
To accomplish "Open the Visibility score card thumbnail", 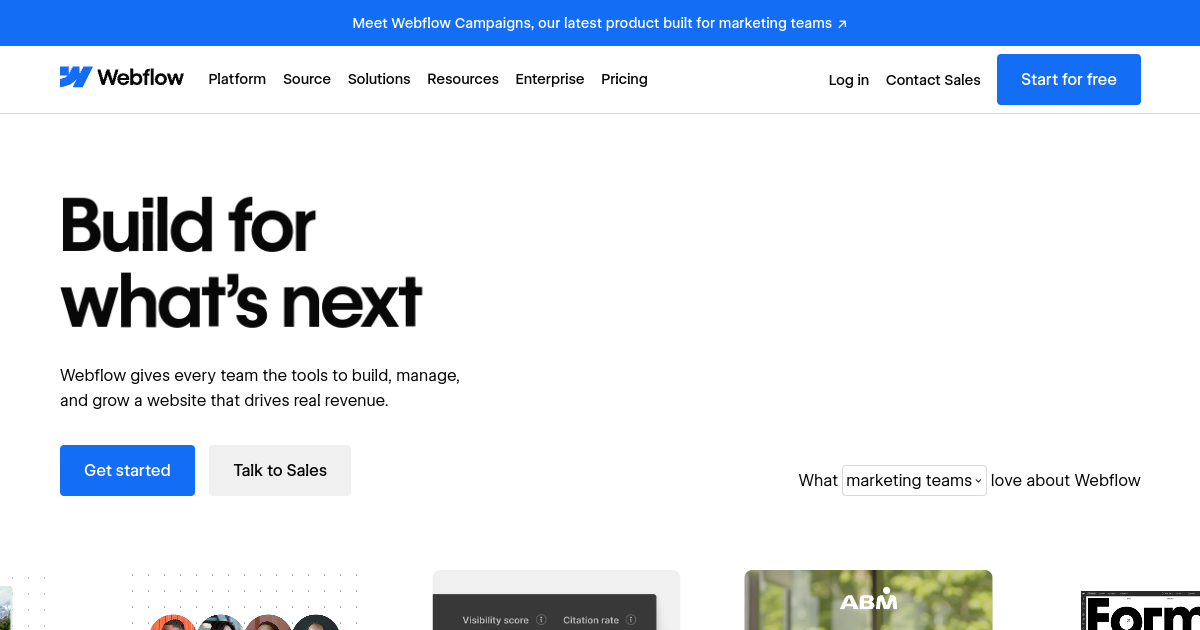I will [556, 600].
